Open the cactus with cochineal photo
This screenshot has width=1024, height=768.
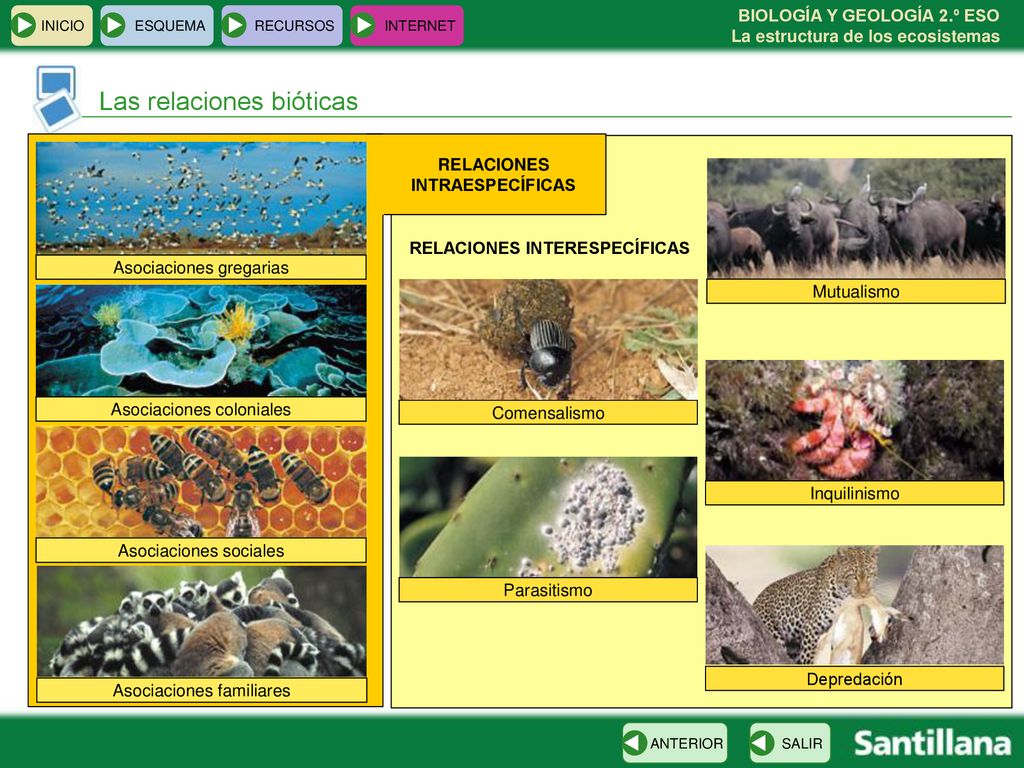click(x=548, y=517)
